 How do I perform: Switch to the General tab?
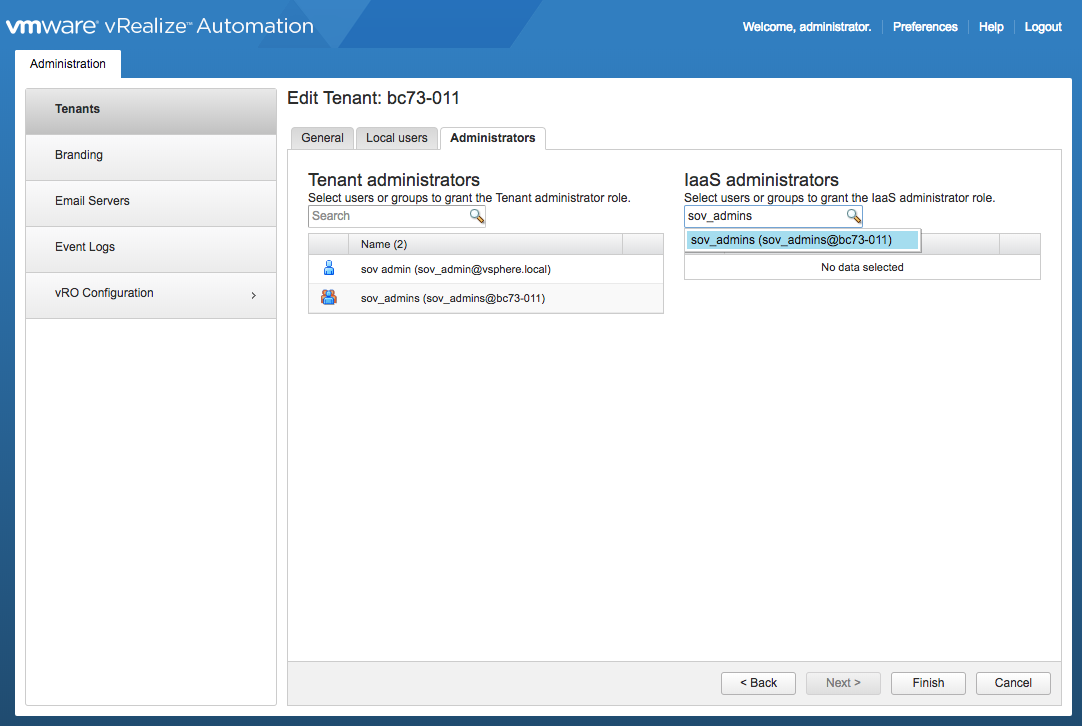point(322,138)
